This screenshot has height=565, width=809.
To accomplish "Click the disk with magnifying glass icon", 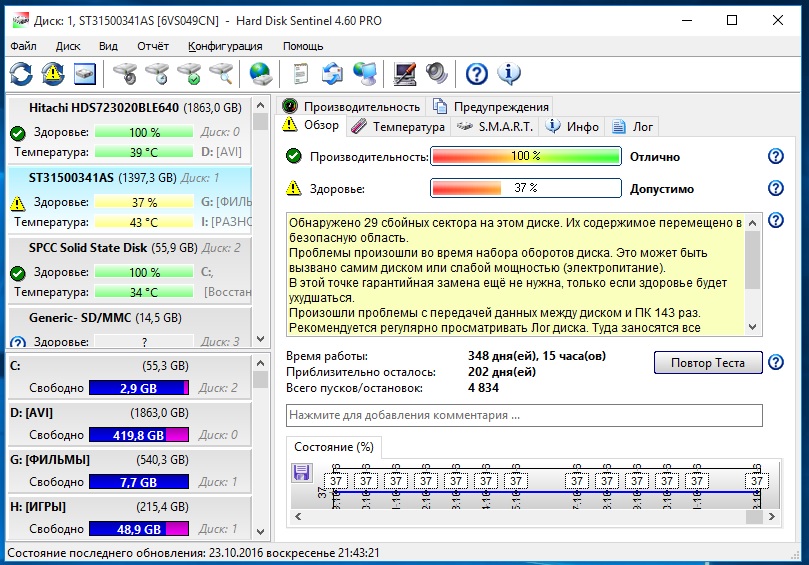I will click(221, 74).
